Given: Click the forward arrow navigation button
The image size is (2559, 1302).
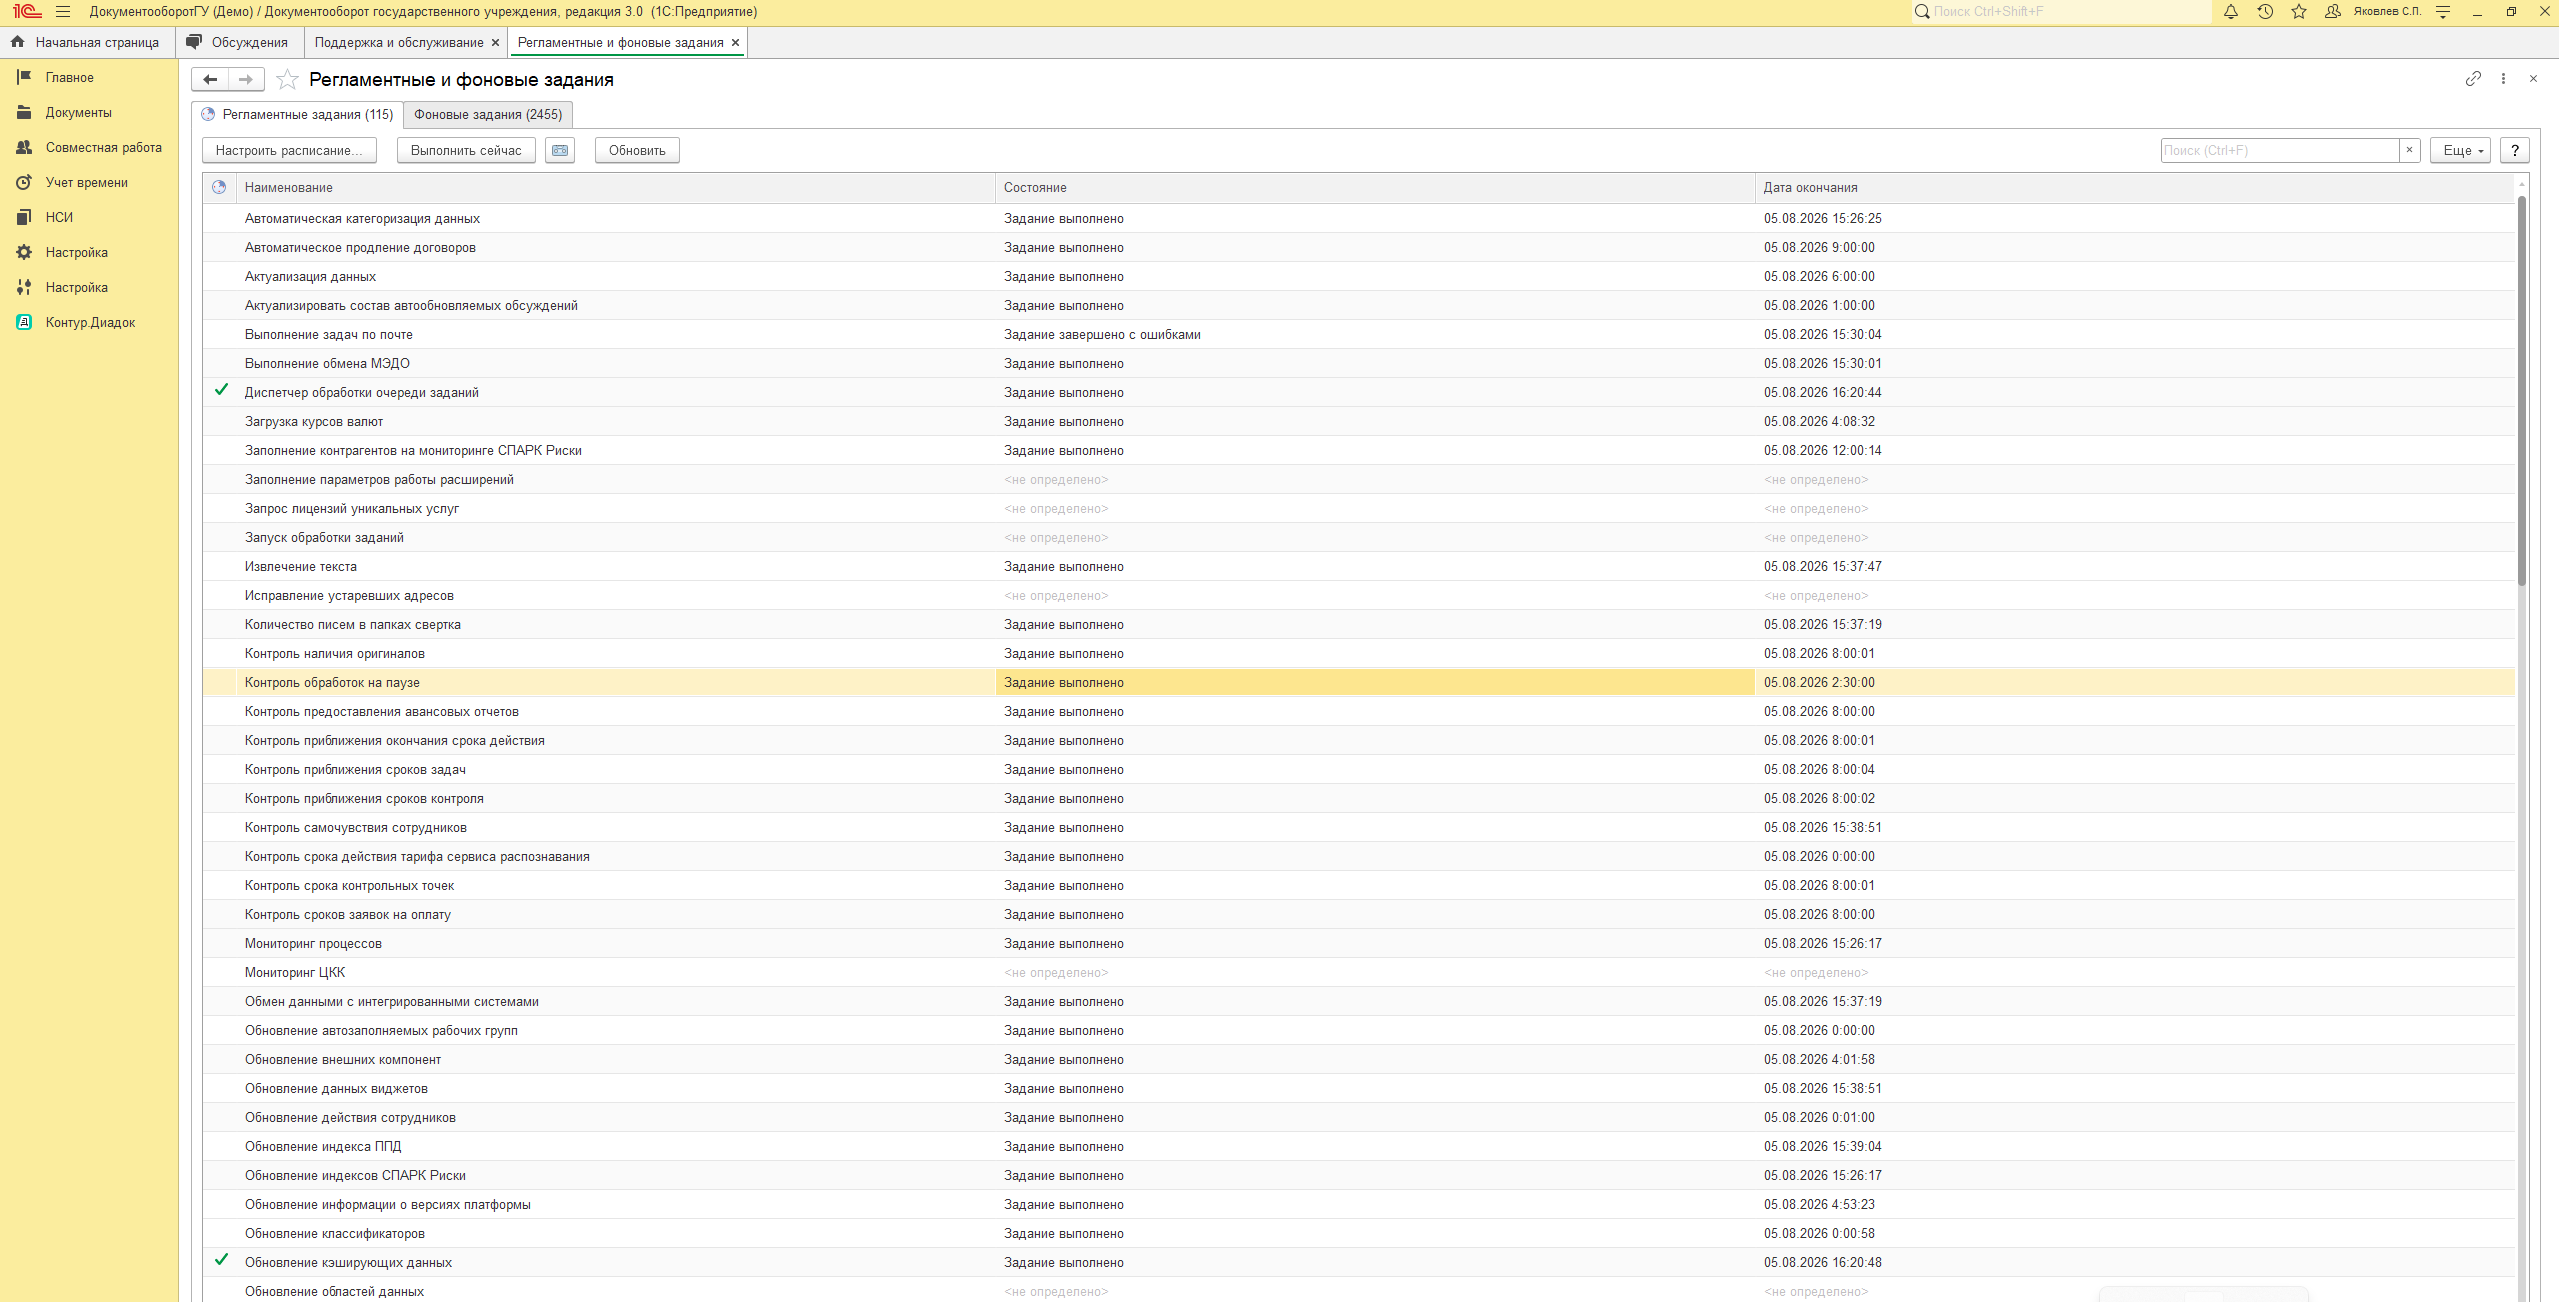Looking at the screenshot, I should [246, 79].
